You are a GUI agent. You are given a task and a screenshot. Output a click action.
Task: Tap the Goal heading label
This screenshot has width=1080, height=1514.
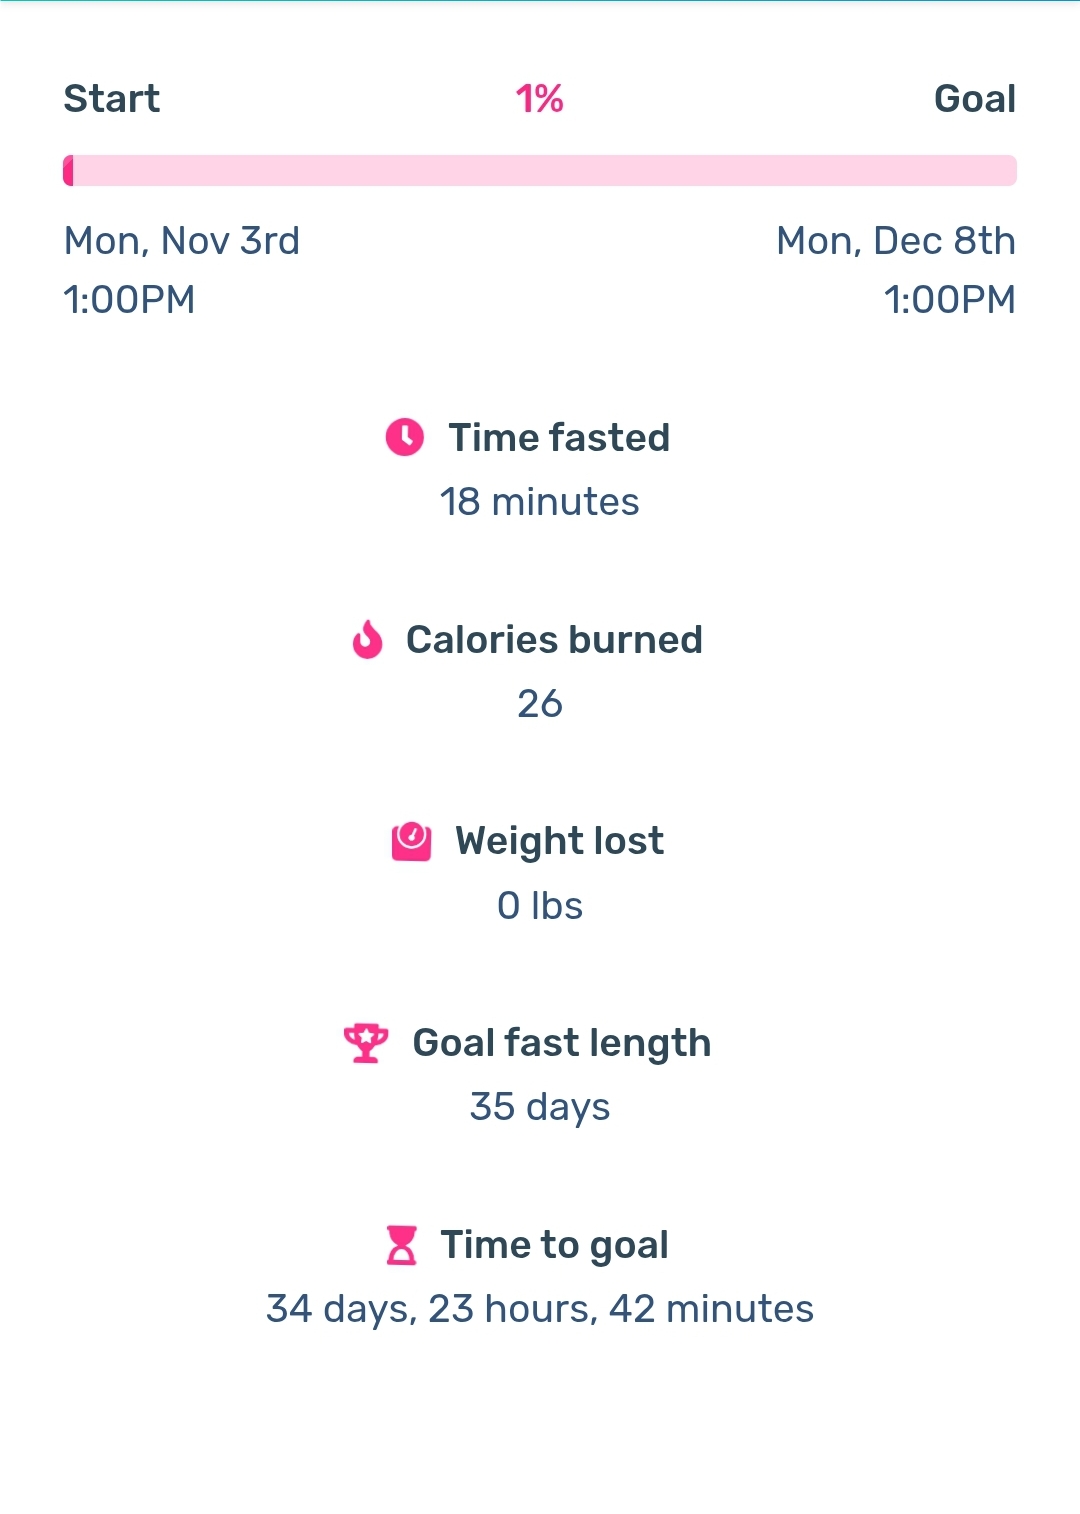pos(974,99)
